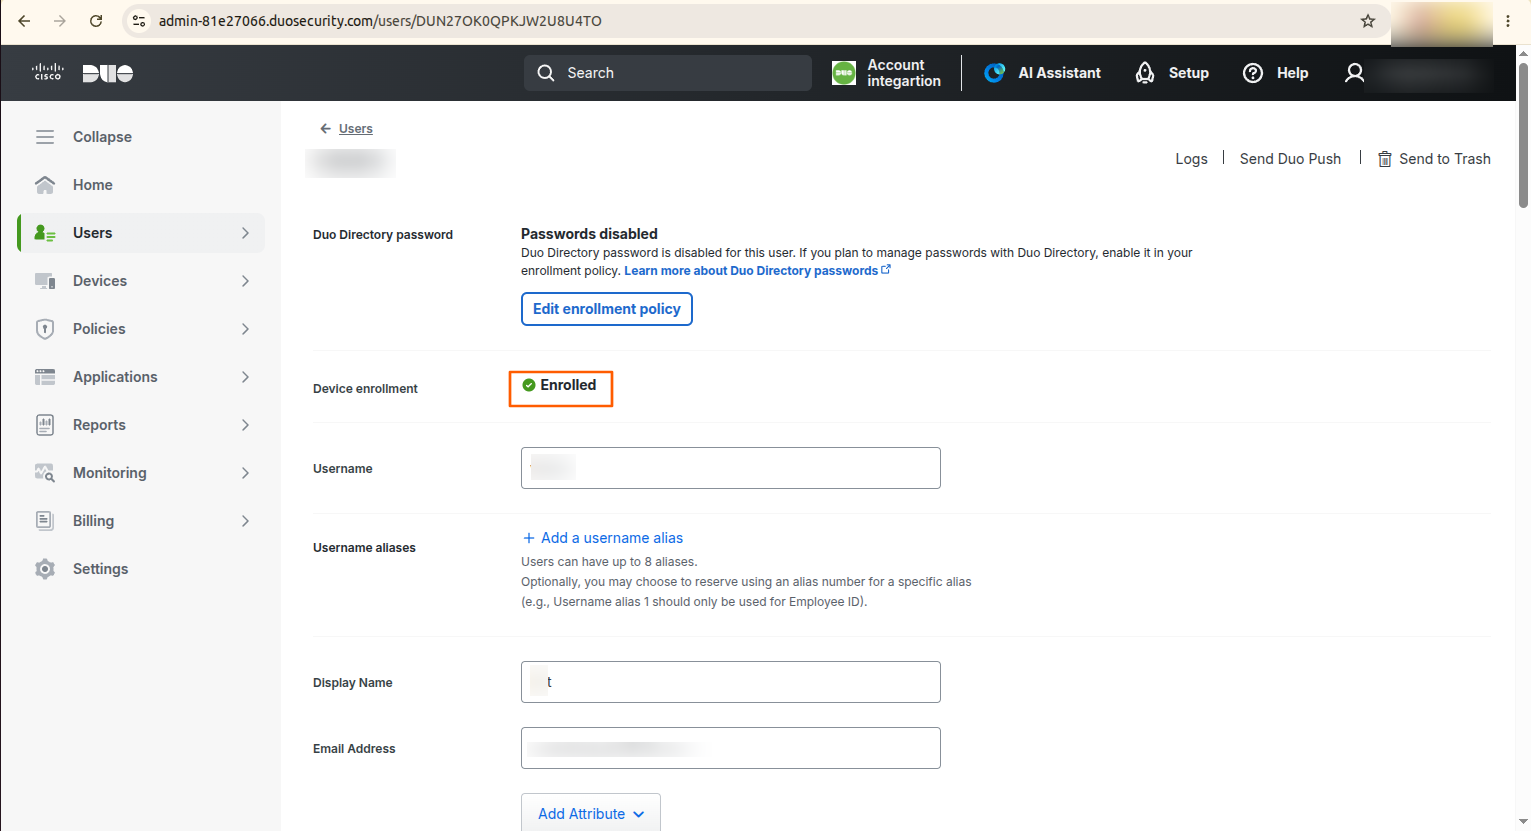1531x831 pixels.
Task: Open Learn more about Duo Directory passwords
Action: [757, 271]
